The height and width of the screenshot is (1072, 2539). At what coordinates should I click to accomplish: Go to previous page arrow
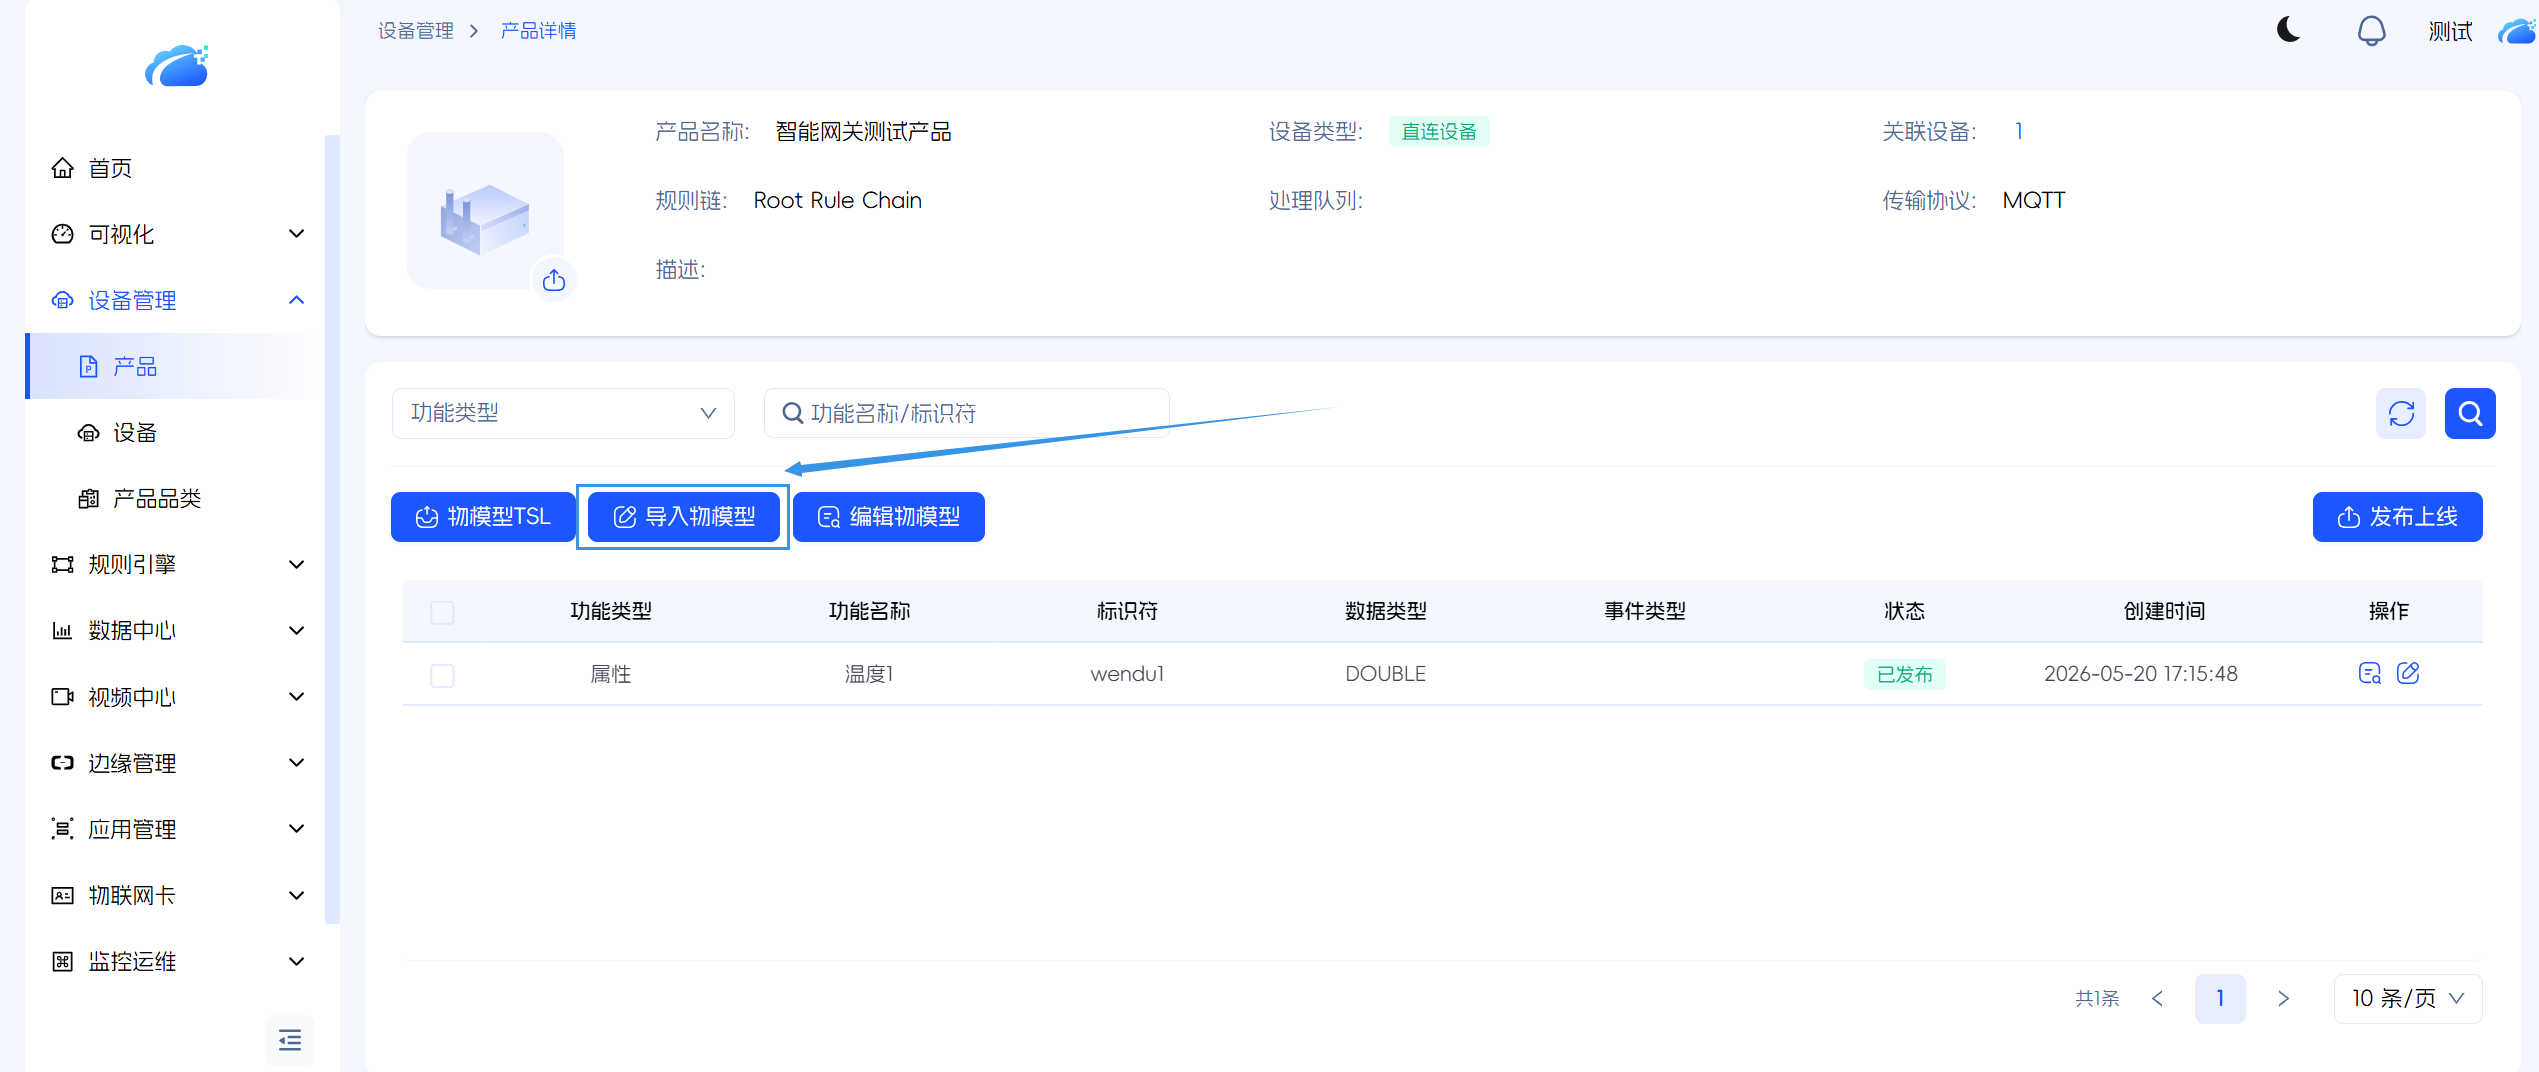[x=2157, y=998]
